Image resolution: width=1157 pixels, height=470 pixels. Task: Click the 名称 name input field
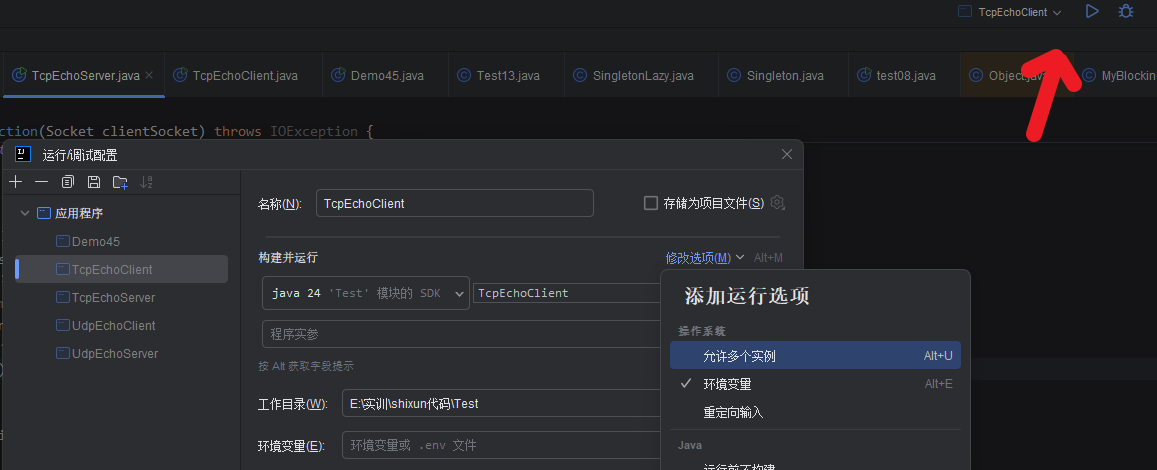point(455,203)
